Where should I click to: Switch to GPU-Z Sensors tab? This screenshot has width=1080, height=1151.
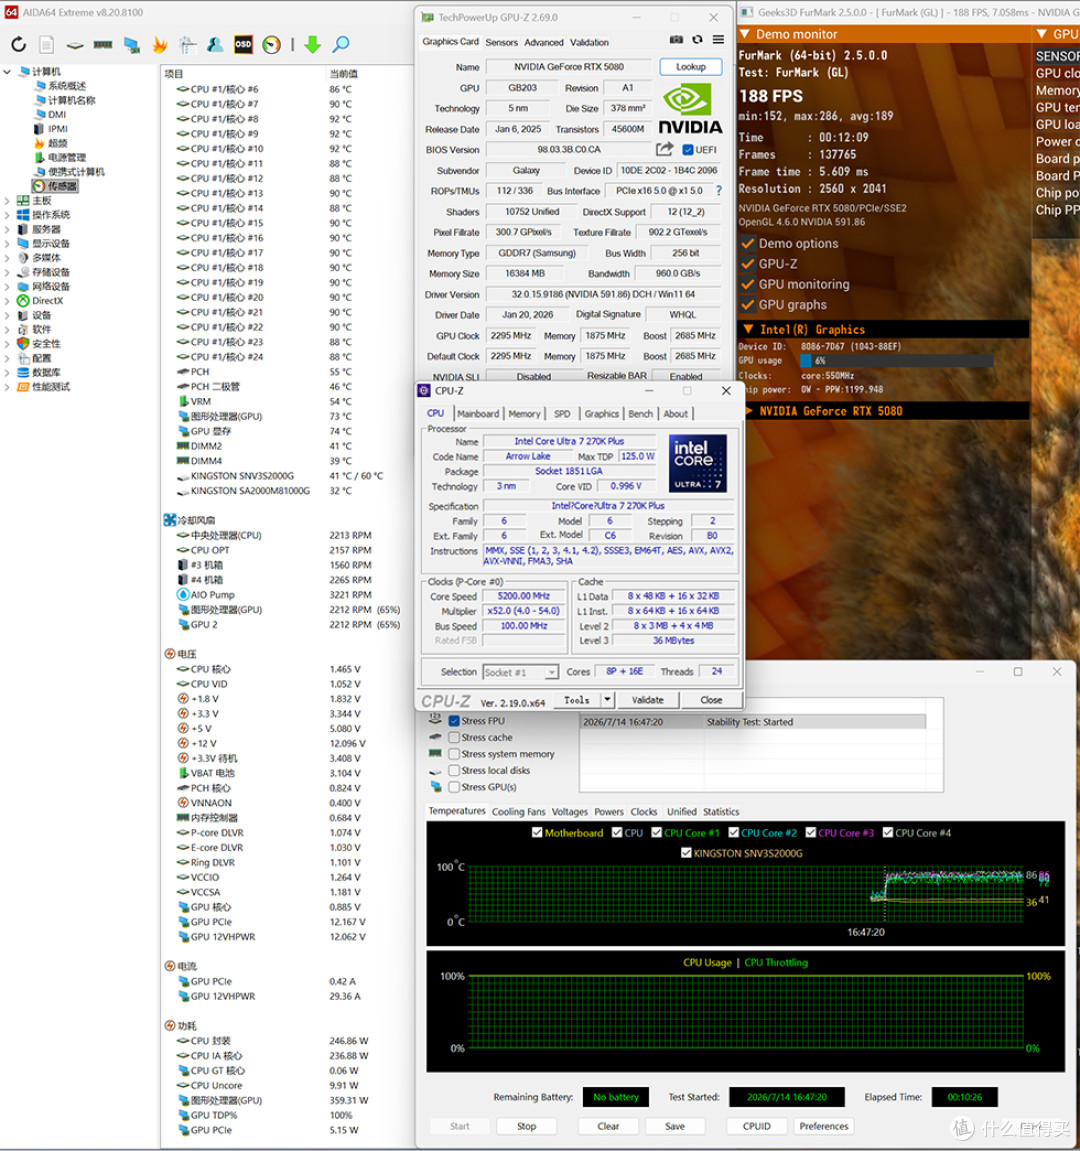point(501,43)
